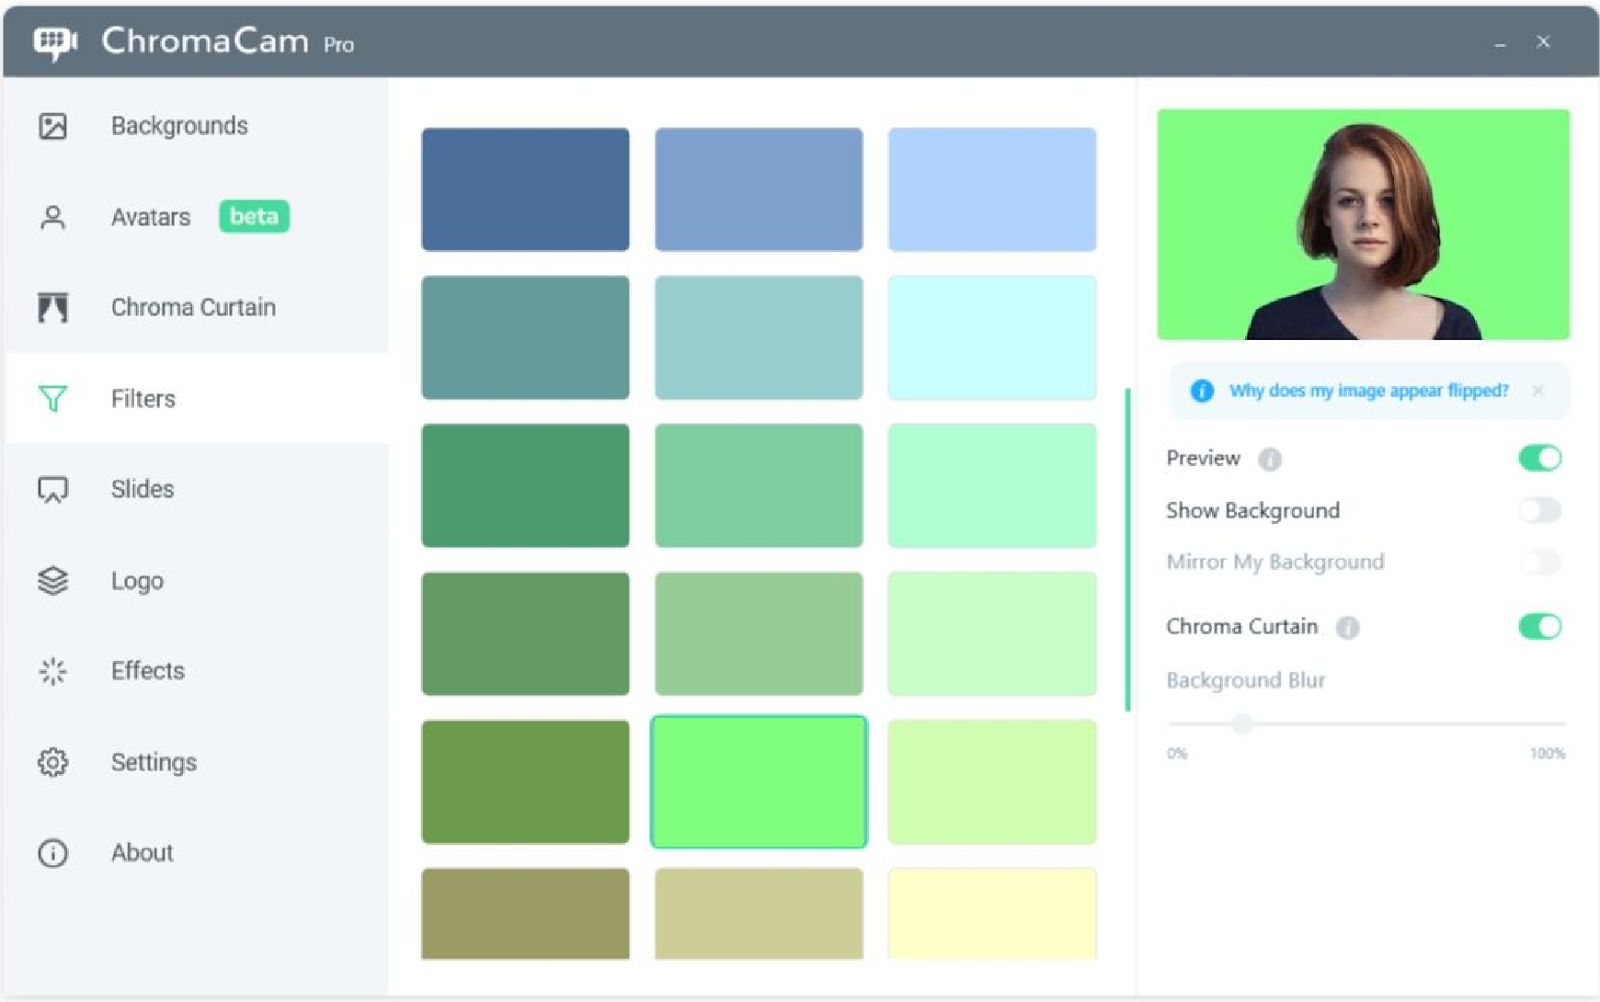Screen dimensions: 1600x1002
Task: Click the Settings gear icon
Action: coord(52,762)
